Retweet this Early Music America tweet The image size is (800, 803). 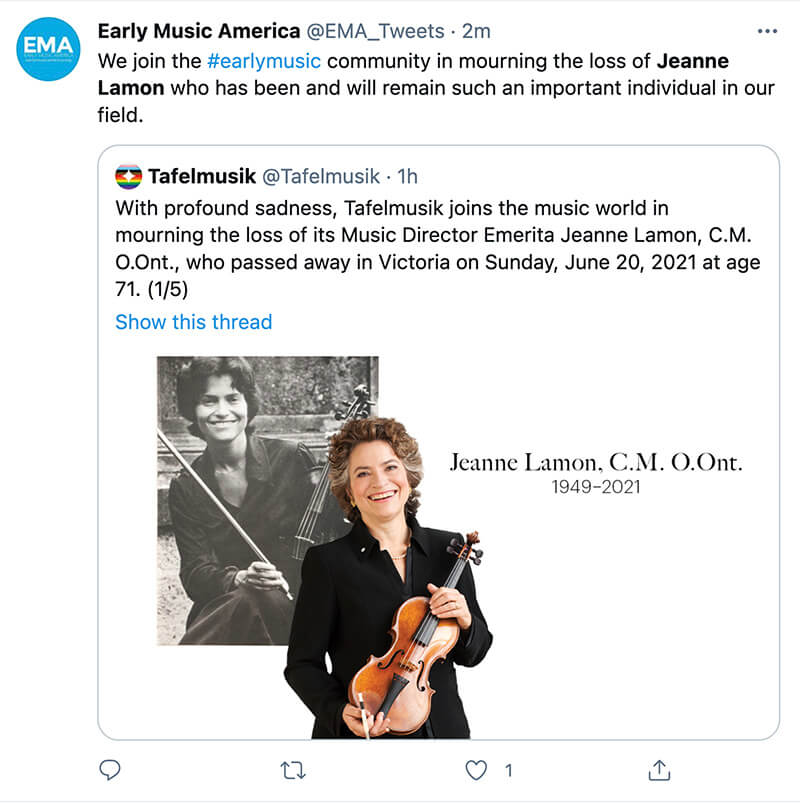pos(293,770)
